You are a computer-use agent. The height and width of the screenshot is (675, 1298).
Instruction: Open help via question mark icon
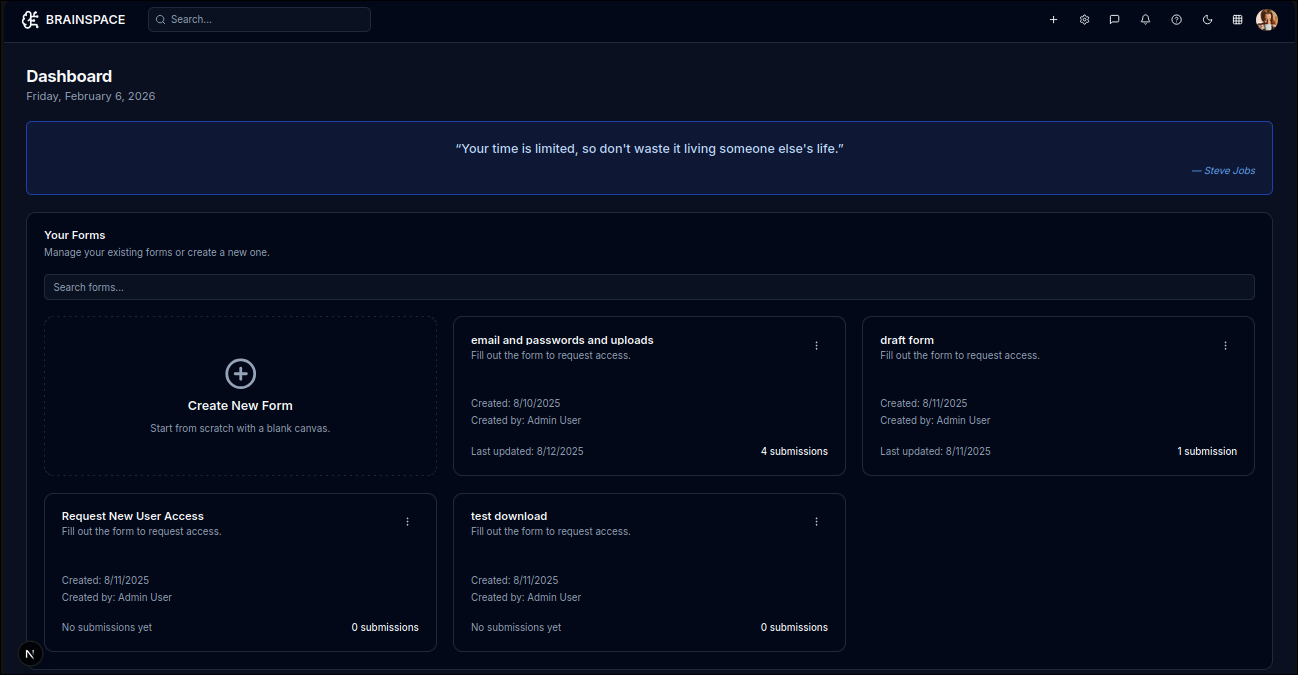(1176, 20)
